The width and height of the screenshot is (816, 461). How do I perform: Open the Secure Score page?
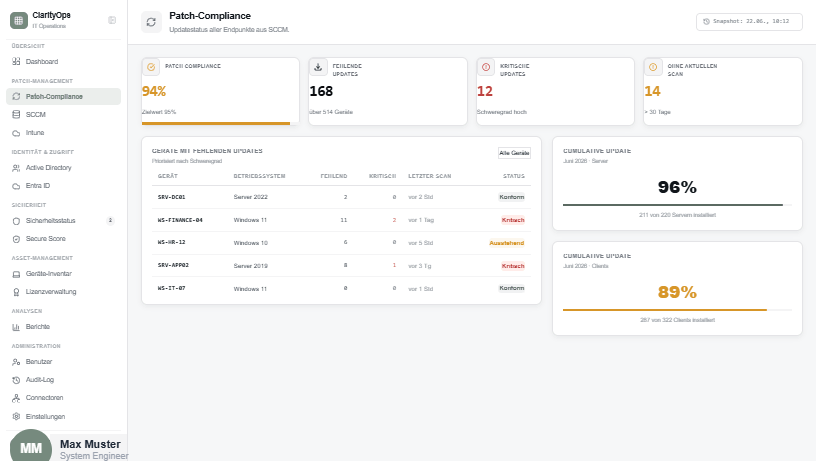tap(63, 239)
